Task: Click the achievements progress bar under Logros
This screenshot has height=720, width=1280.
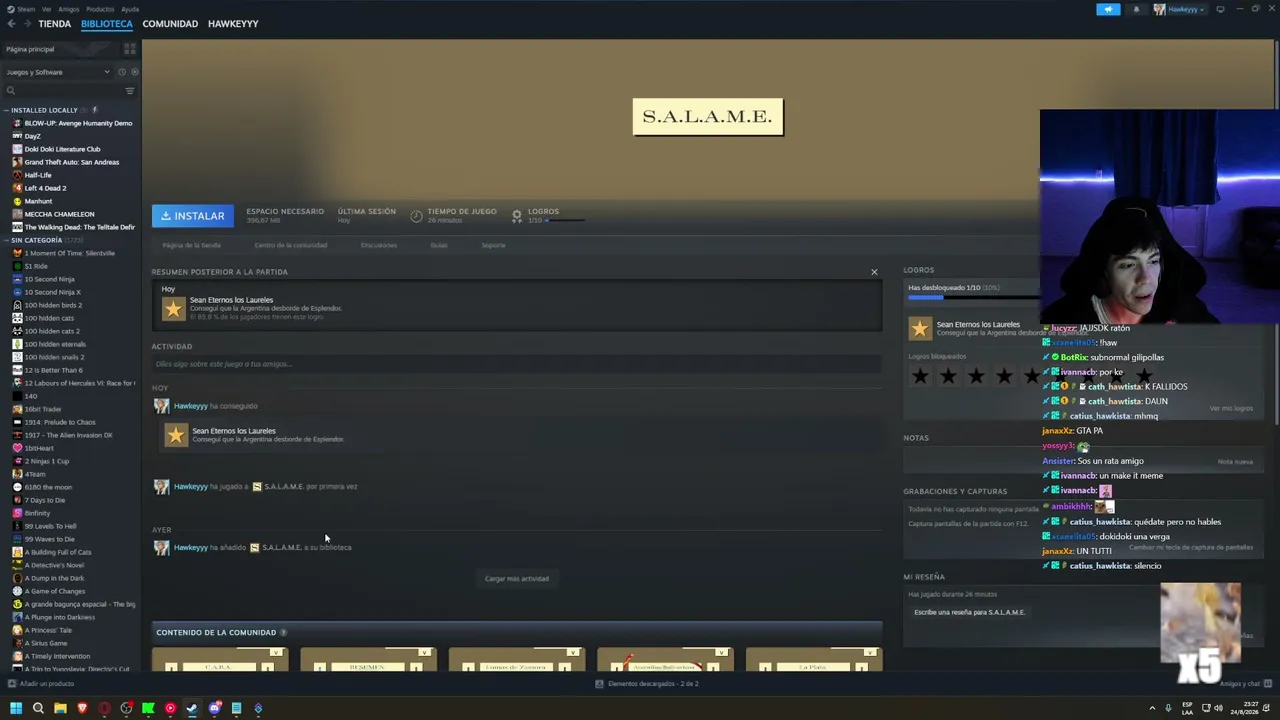Action: pyautogui.click(x=973, y=297)
